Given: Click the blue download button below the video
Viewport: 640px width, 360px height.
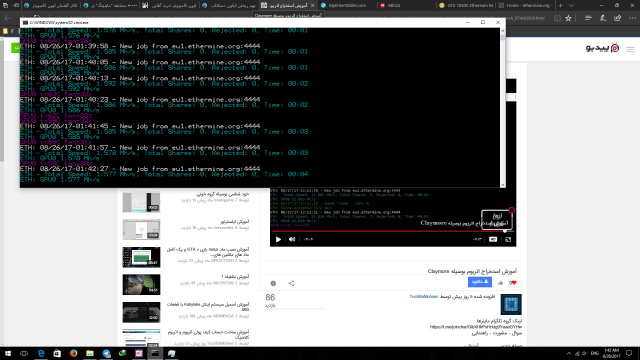Looking at the screenshot, I should [480, 282].
